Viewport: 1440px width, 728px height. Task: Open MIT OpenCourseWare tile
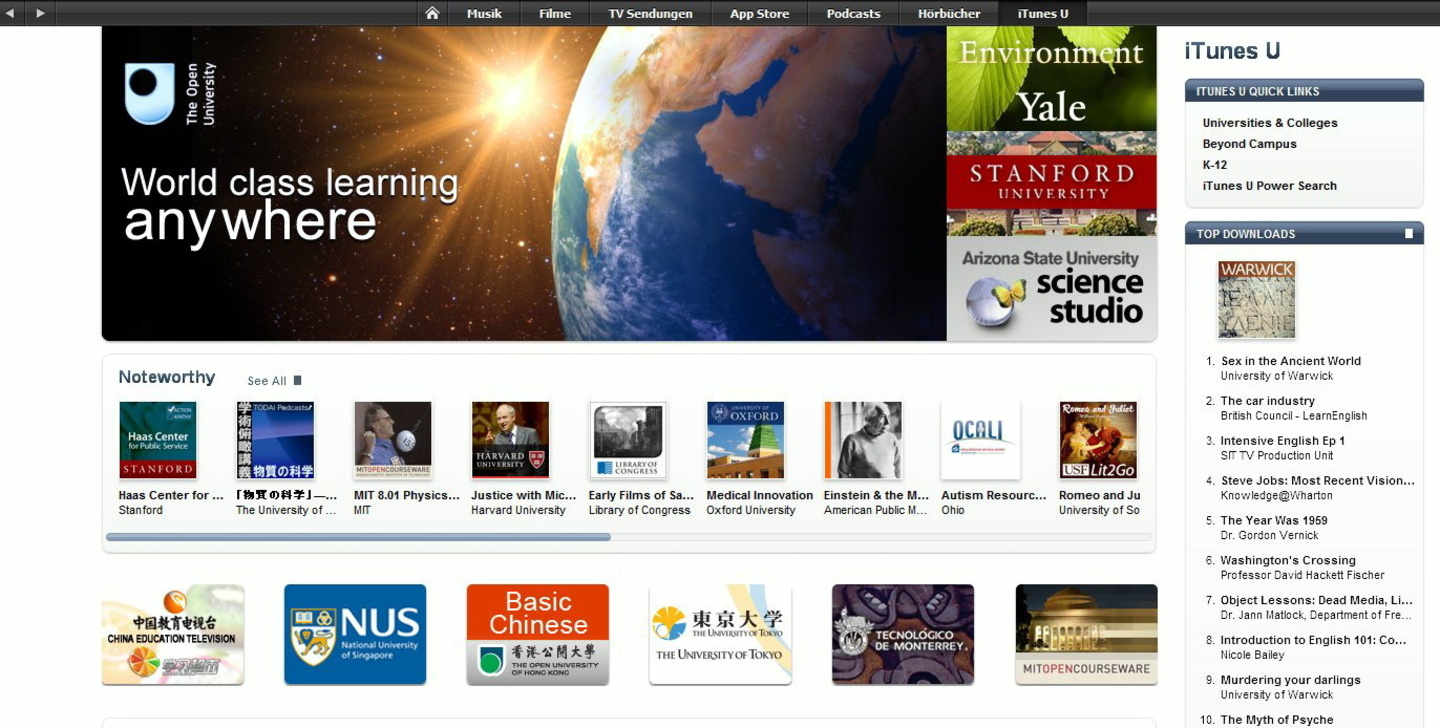tap(1086, 635)
